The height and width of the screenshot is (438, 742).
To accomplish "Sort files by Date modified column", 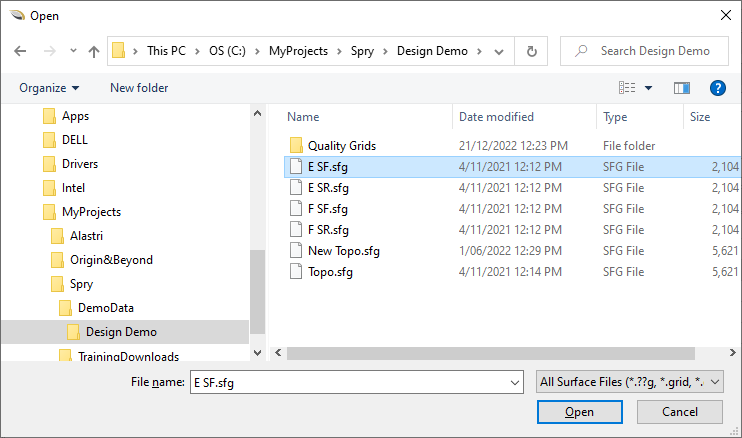I will [x=496, y=117].
